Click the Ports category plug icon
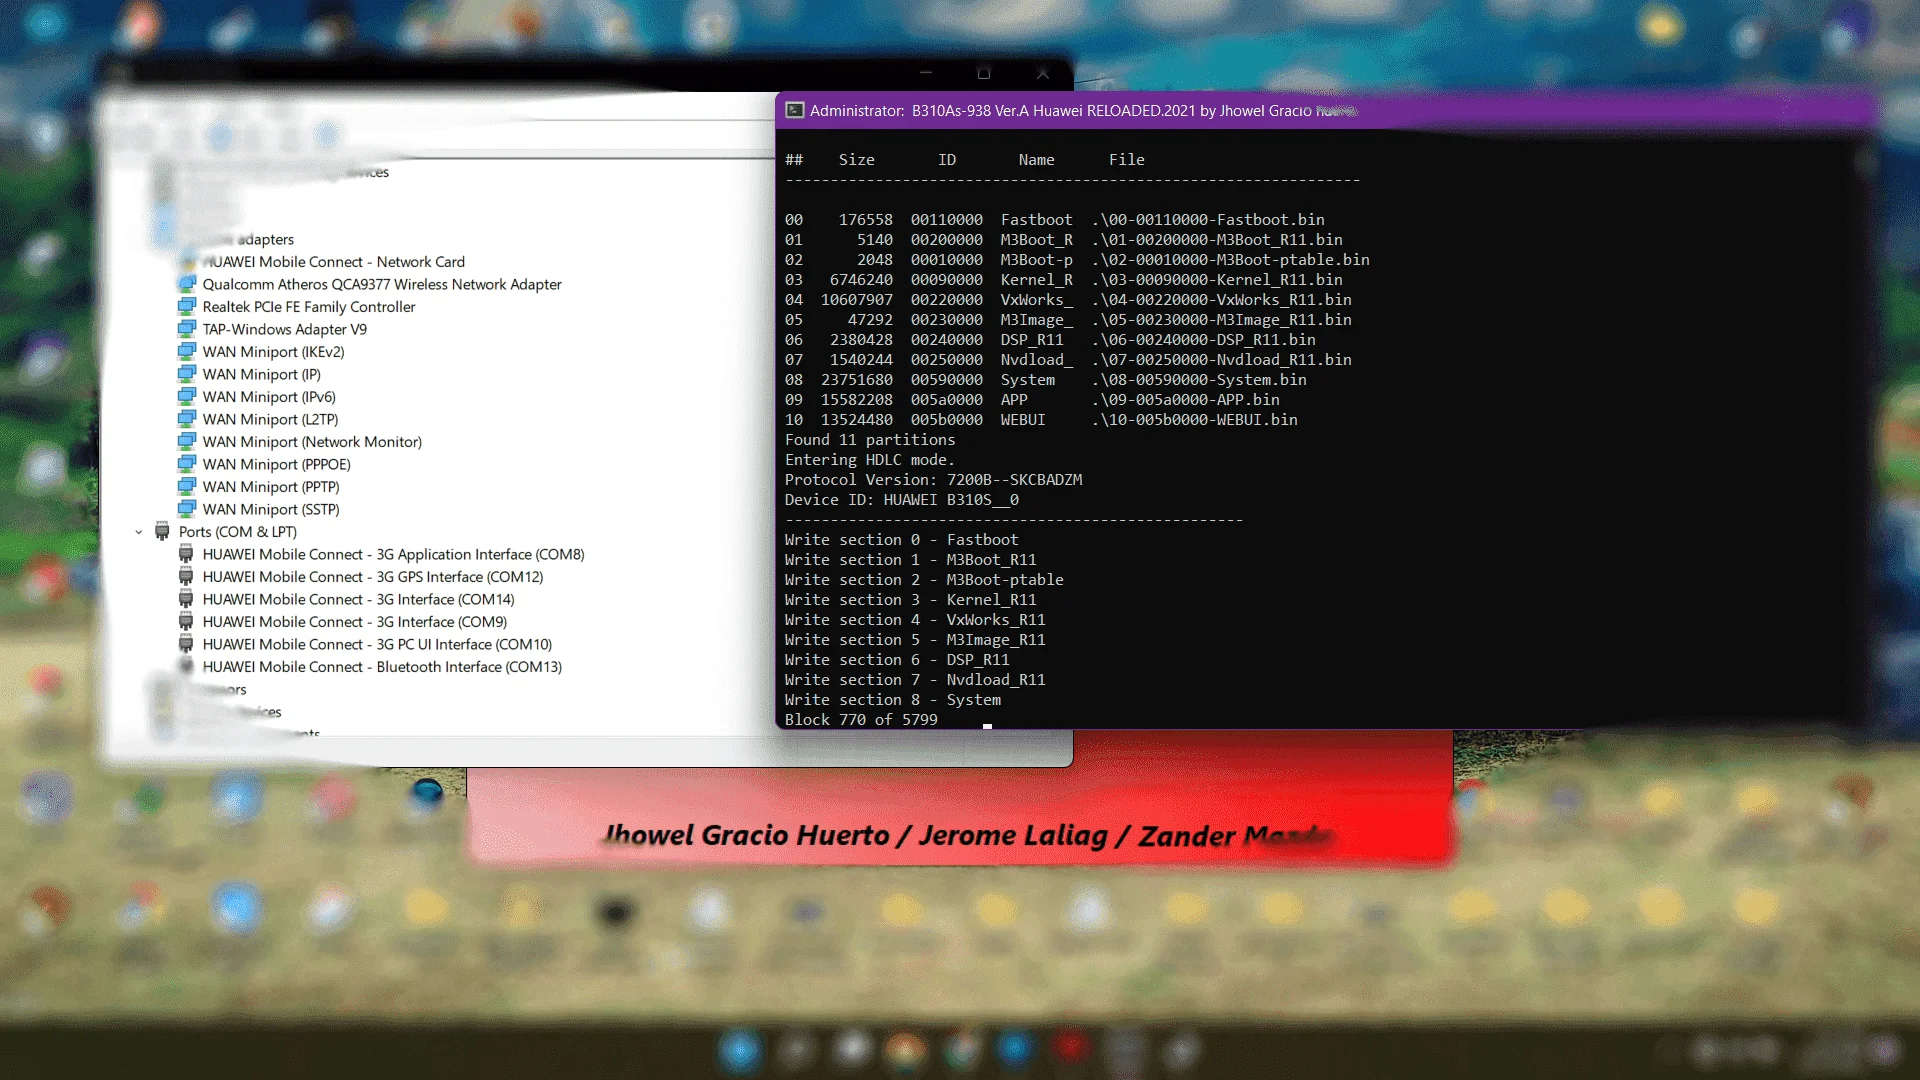The width and height of the screenshot is (1920, 1080). 162,532
